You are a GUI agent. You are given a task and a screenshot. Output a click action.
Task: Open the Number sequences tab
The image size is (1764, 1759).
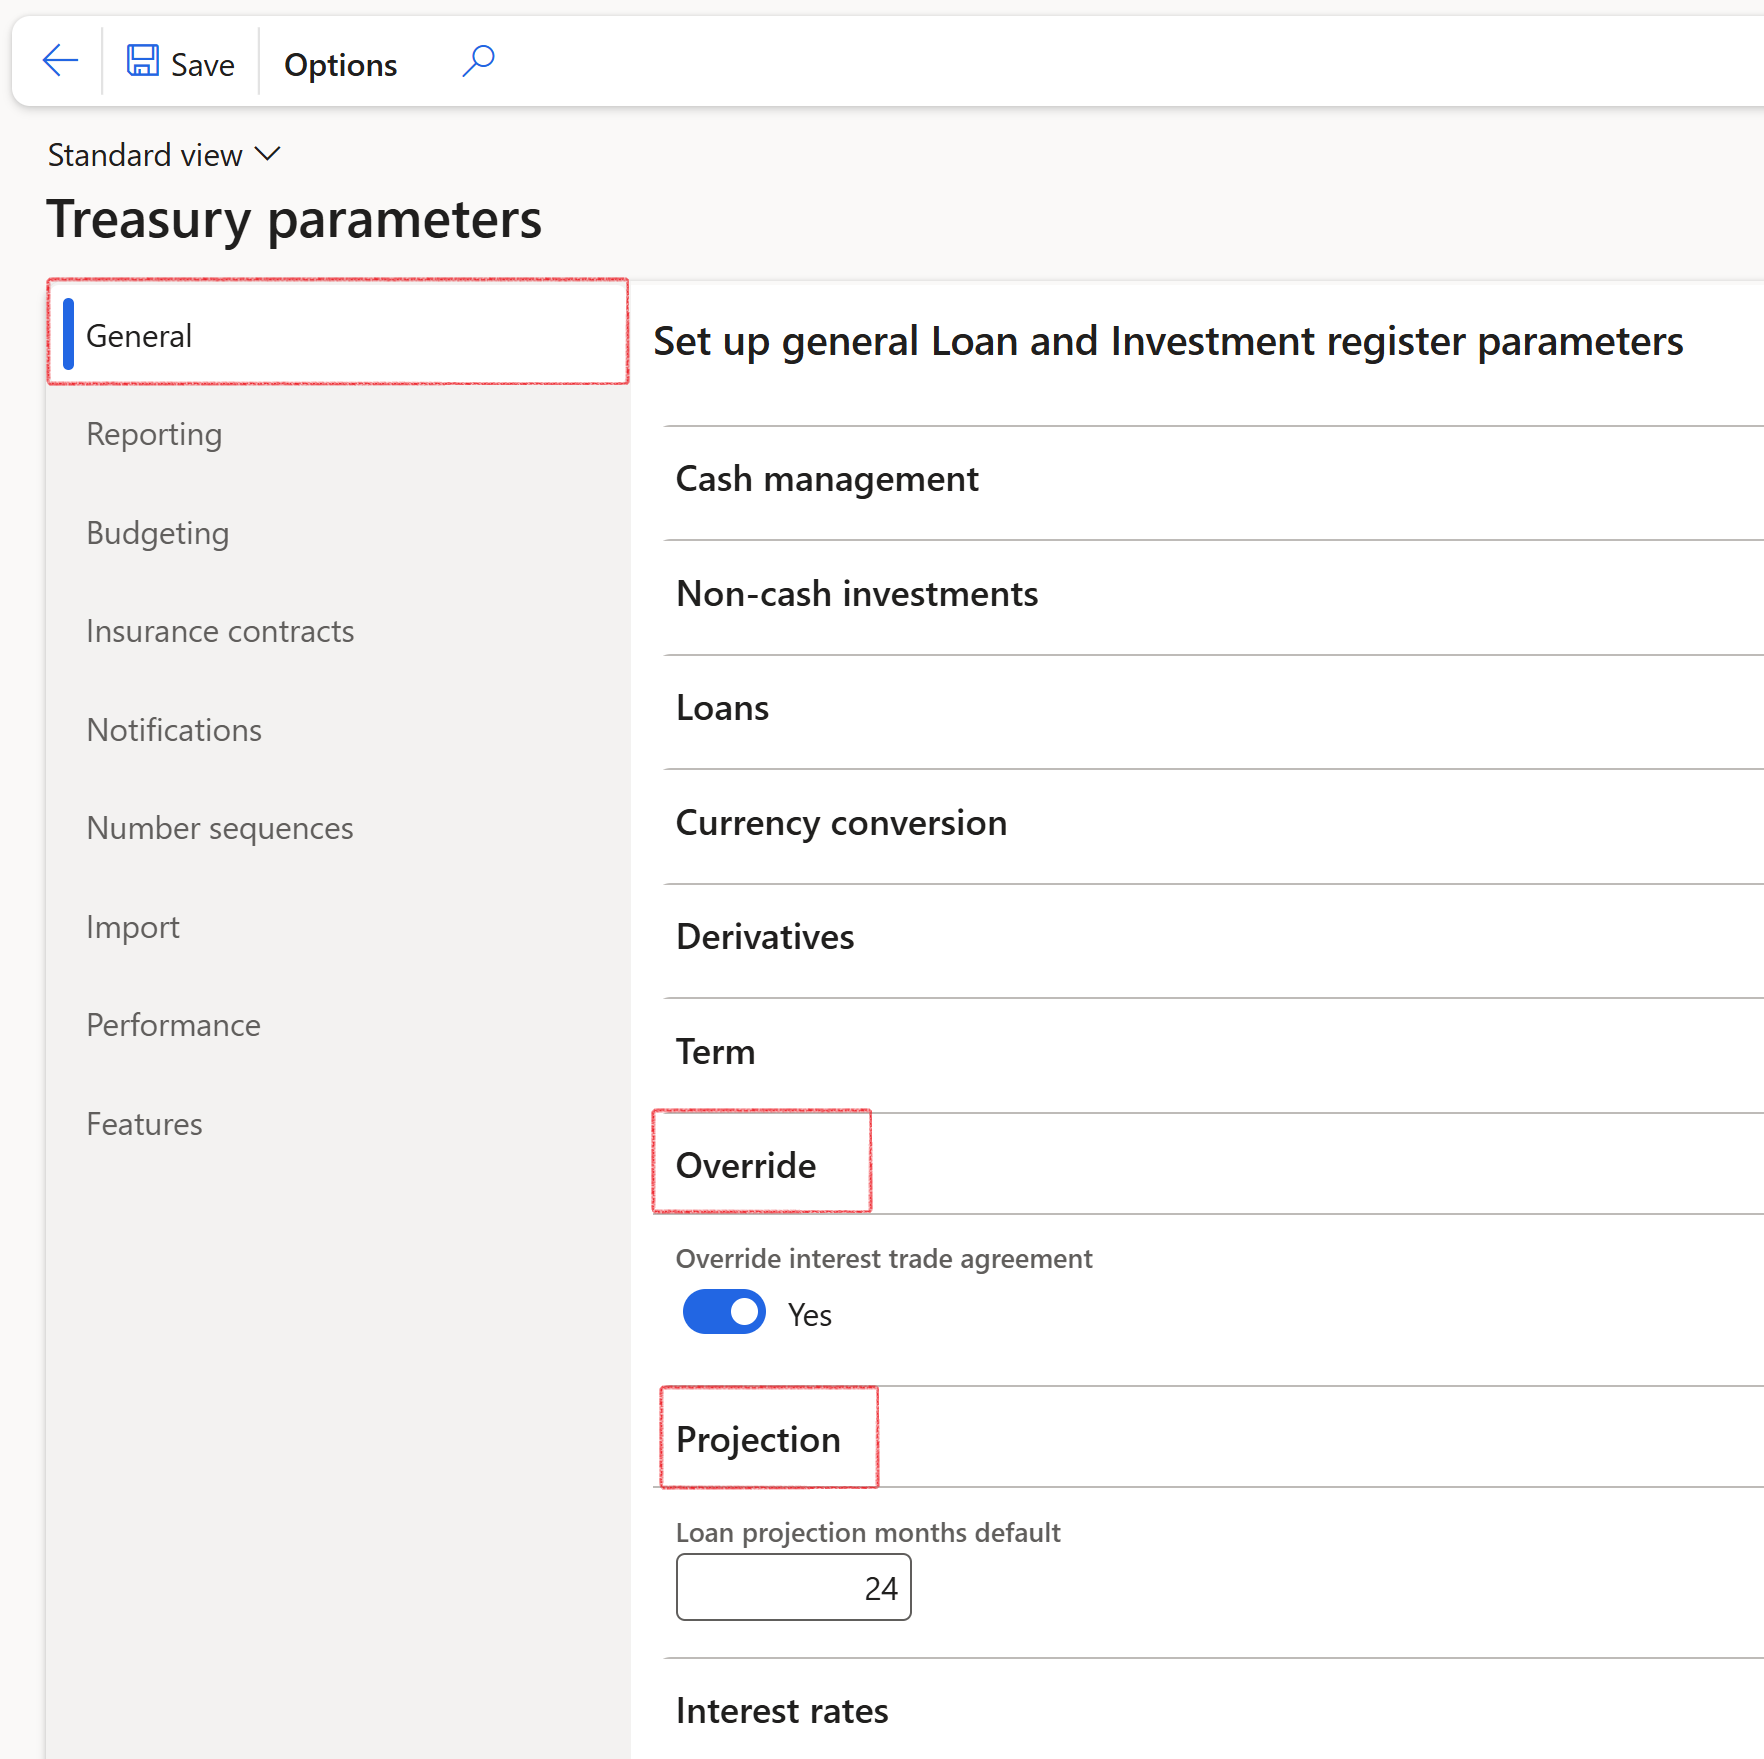(220, 828)
